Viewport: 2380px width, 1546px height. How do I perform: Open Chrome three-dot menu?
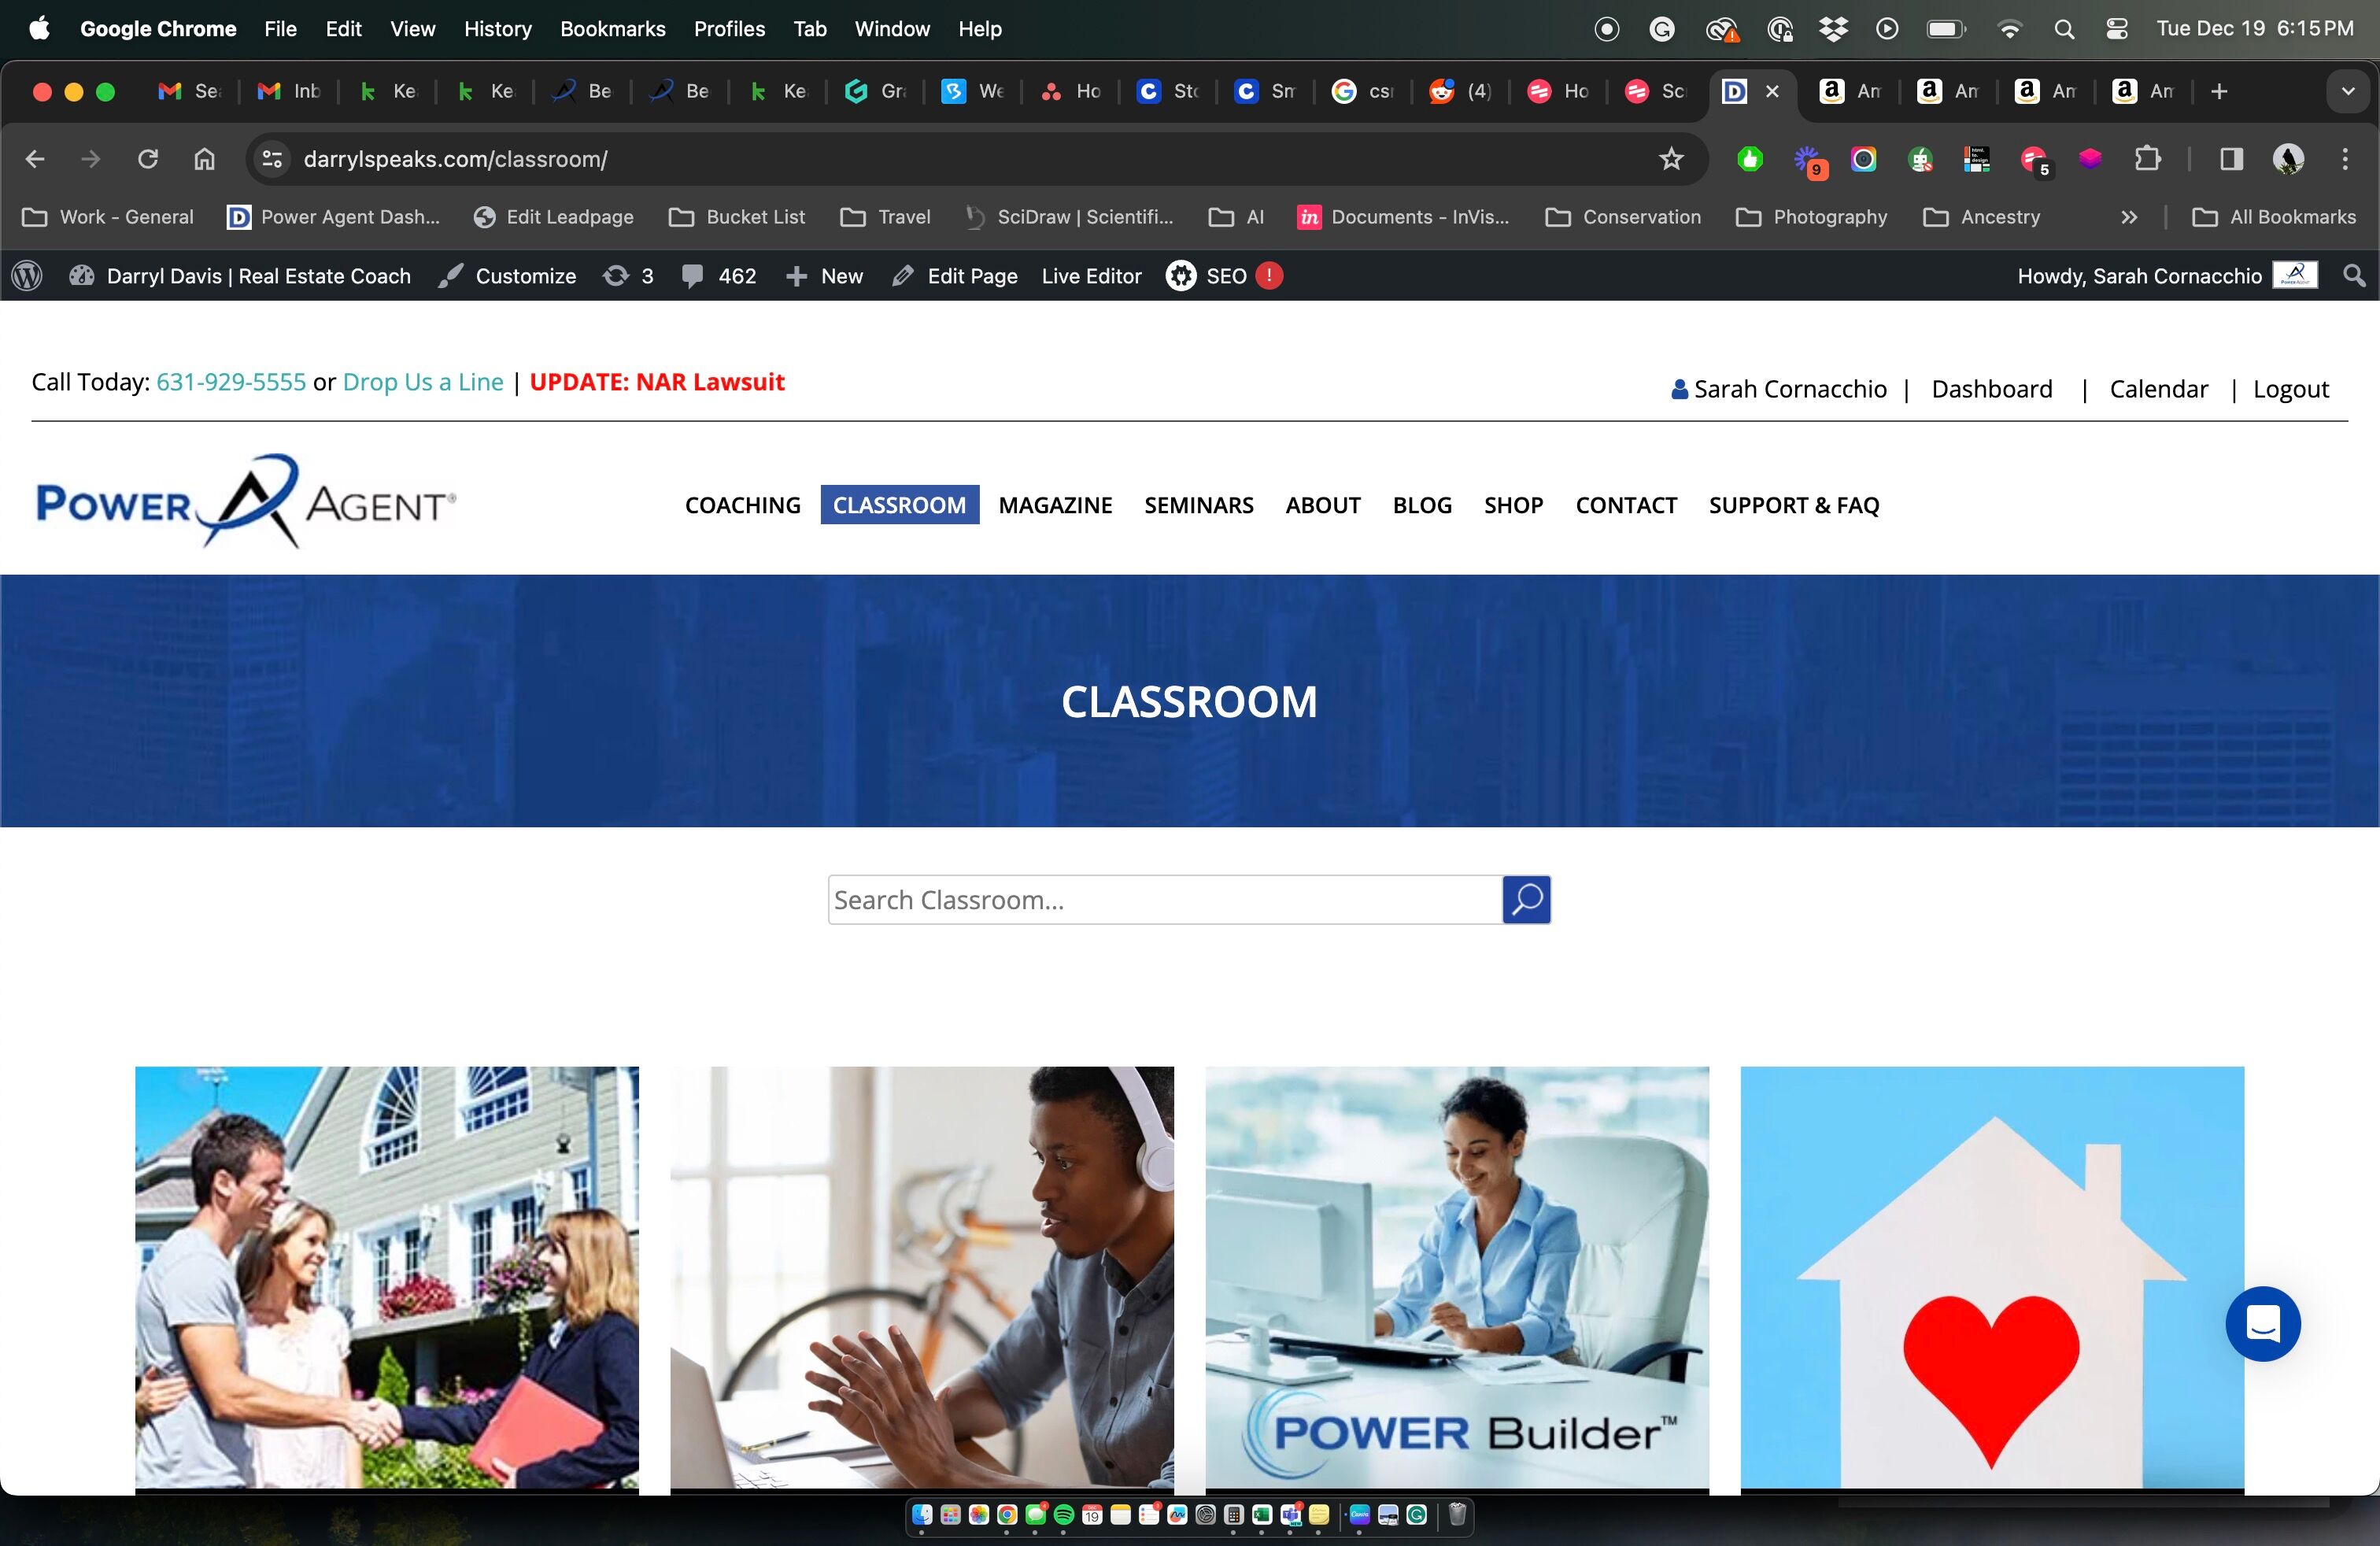2345,159
